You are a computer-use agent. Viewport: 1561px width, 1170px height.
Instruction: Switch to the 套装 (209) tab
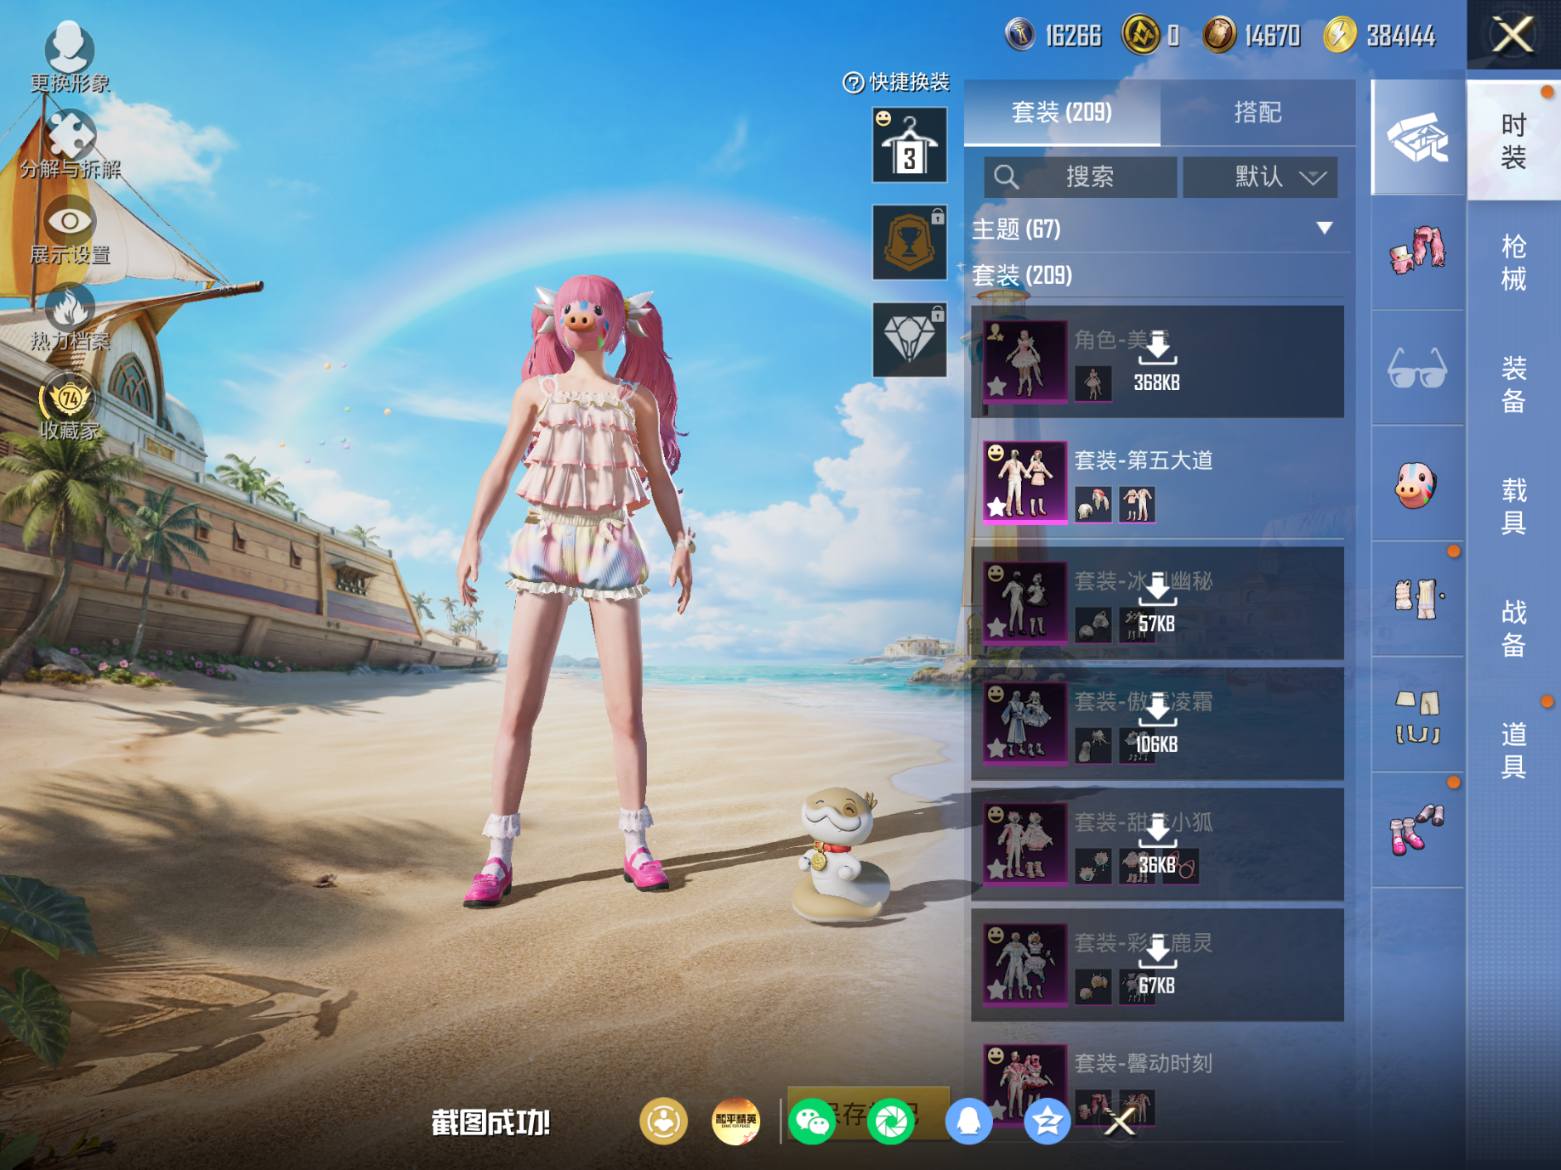coord(1062,112)
